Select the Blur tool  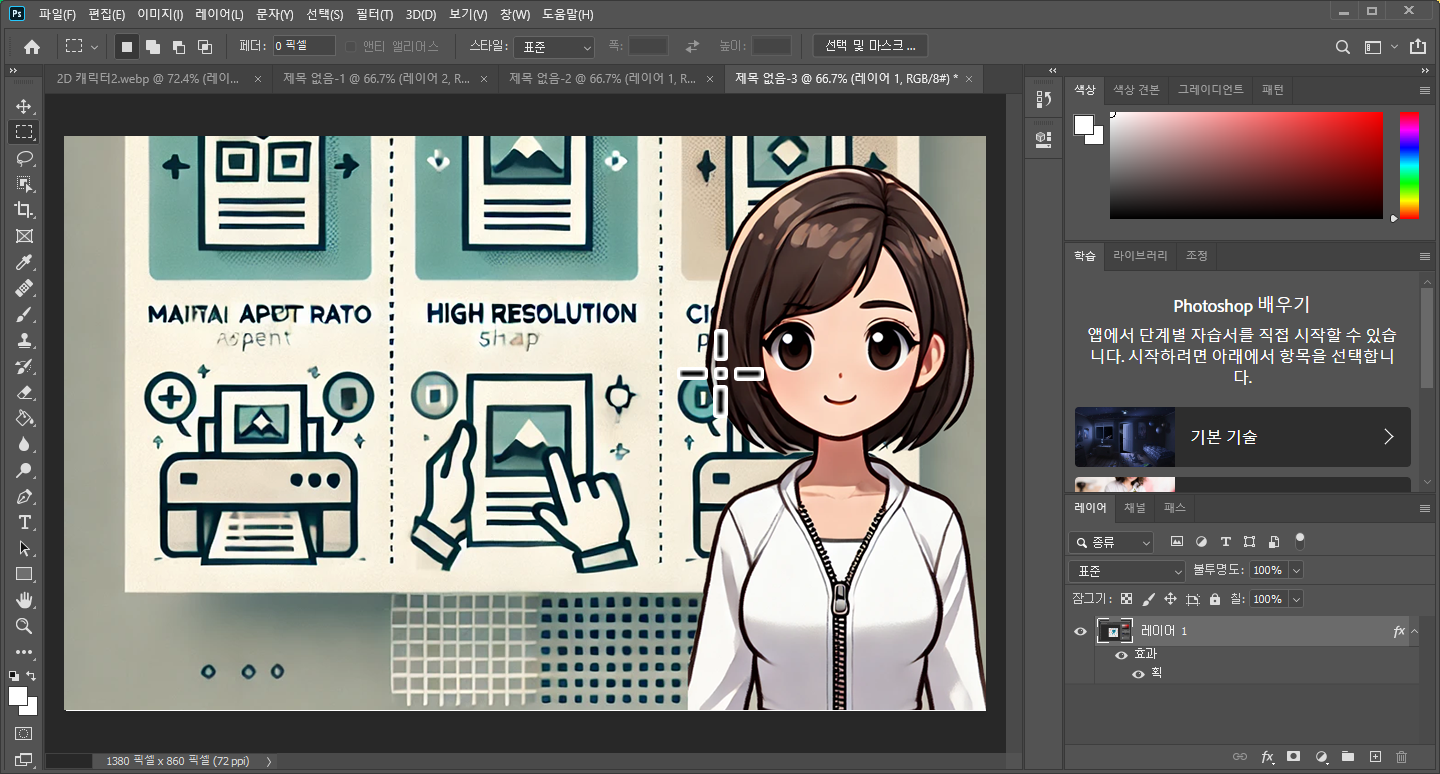point(24,444)
